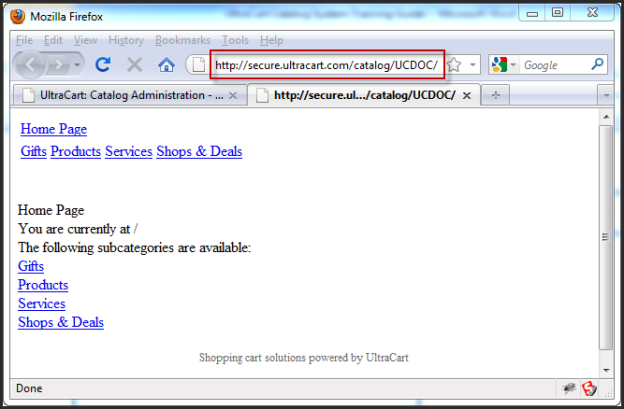Click 'Shopping cart solutions powered by UltraCart' text
Image resolution: width=624 pixels, height=409 pixels.
tap(304, 358)
